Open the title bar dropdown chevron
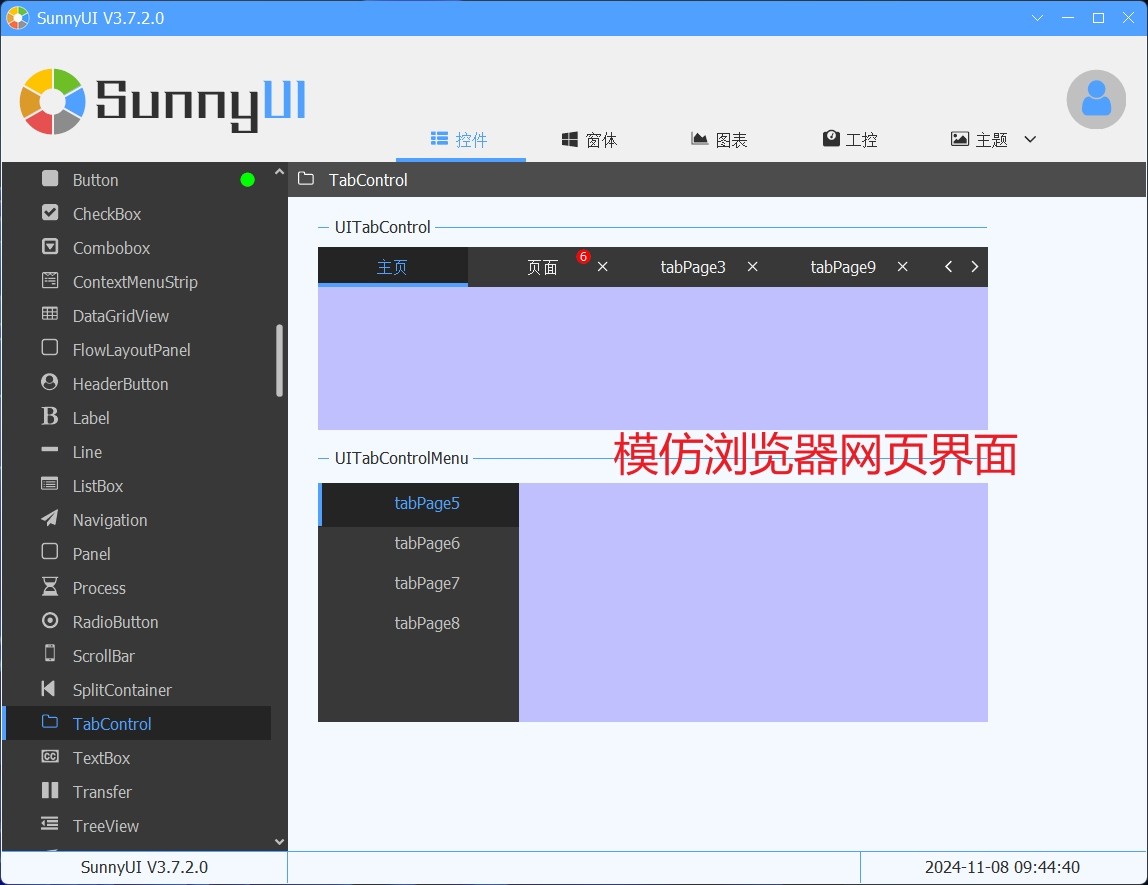The image size is (1148, 885). tap(1037, 18)
